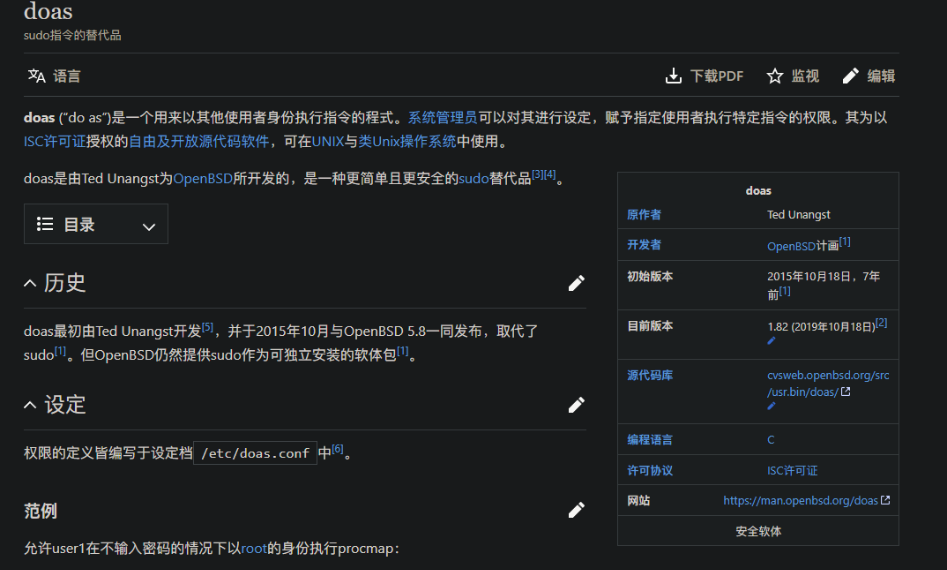This screenshot has height=570, width=947.
Task: Click citation [2] beside 1.82 version
Action: click(882, 322)
